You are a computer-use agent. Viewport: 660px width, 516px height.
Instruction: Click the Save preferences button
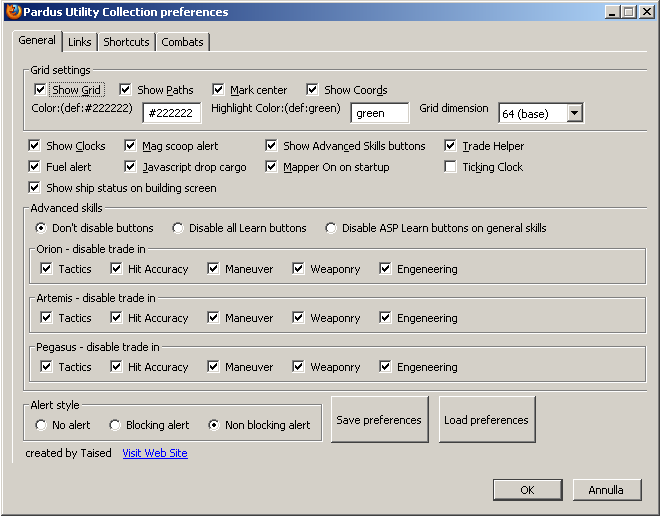pos(379,419)
